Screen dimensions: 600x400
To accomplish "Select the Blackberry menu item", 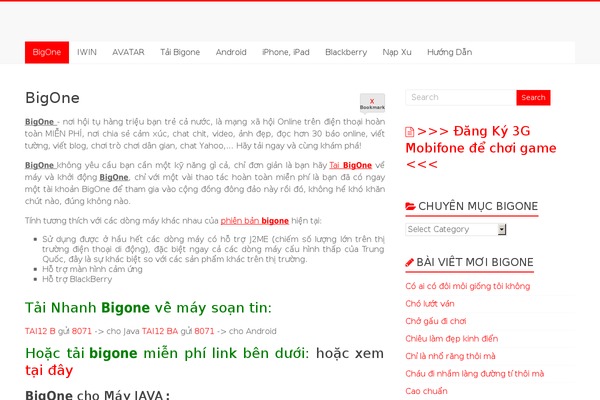I will point(346,52).
